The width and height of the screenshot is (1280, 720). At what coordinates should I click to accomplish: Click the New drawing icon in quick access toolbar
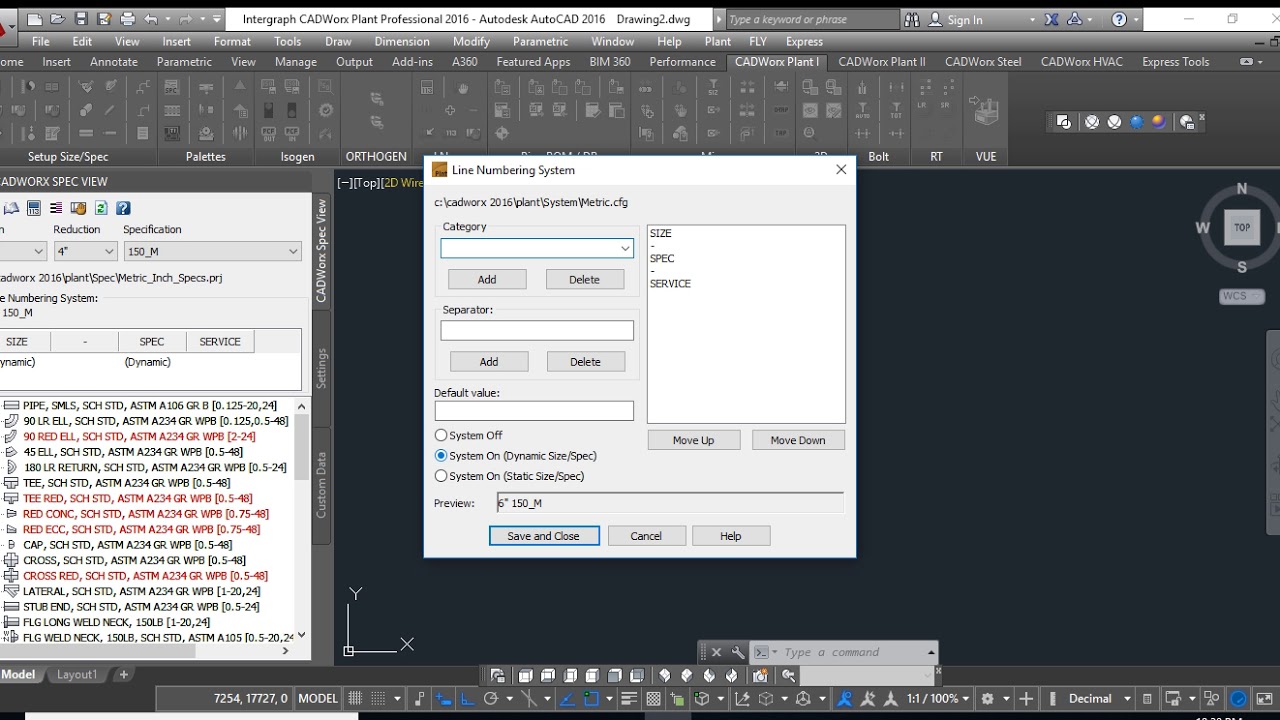click(x=35, y=19)
